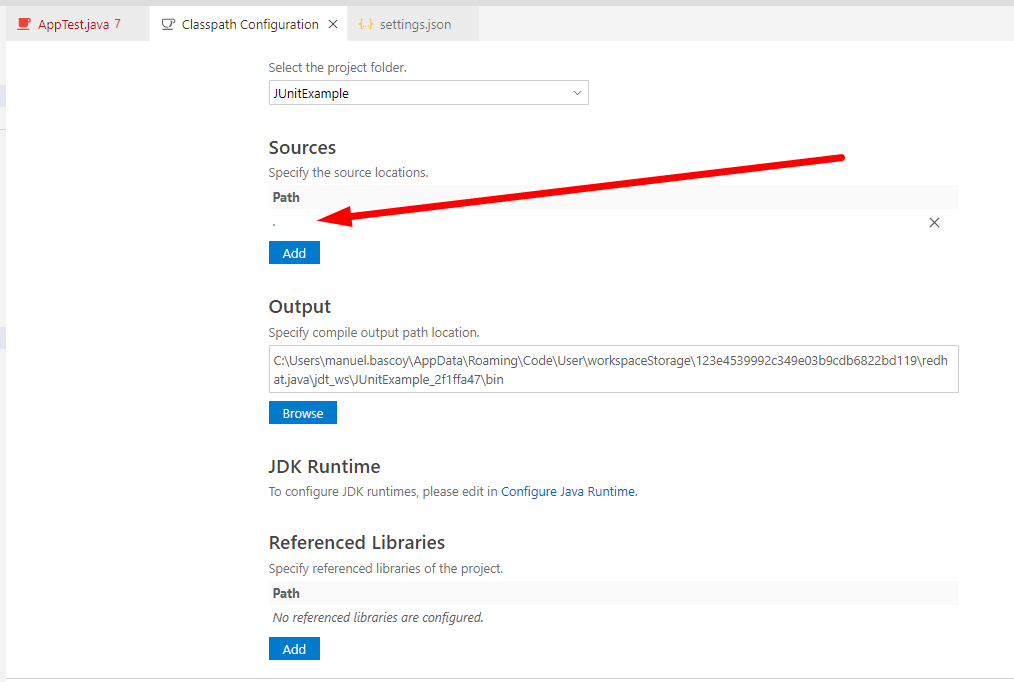The height and width of the screenshot is (682, 1014).
Task: Close the Classpath Configuration tab
Action: coord(333,24)
